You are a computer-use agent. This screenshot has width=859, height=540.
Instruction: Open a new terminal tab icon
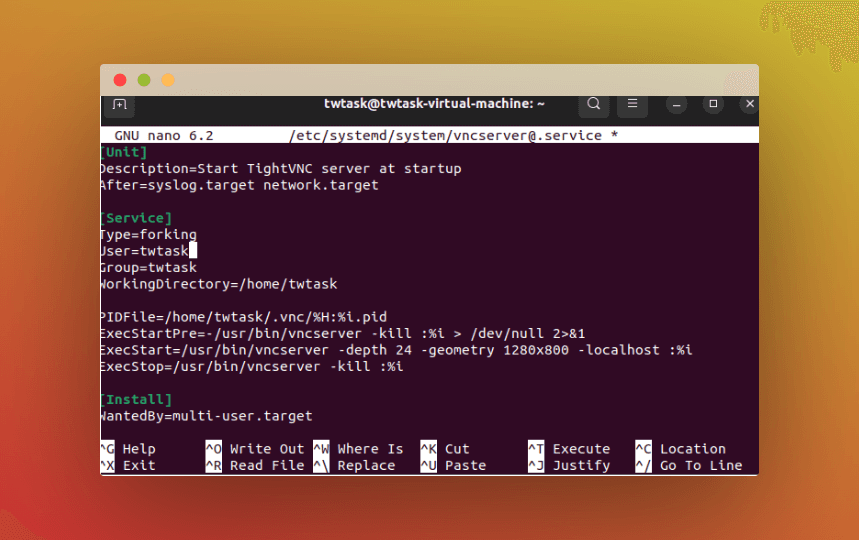click(119, 104)
